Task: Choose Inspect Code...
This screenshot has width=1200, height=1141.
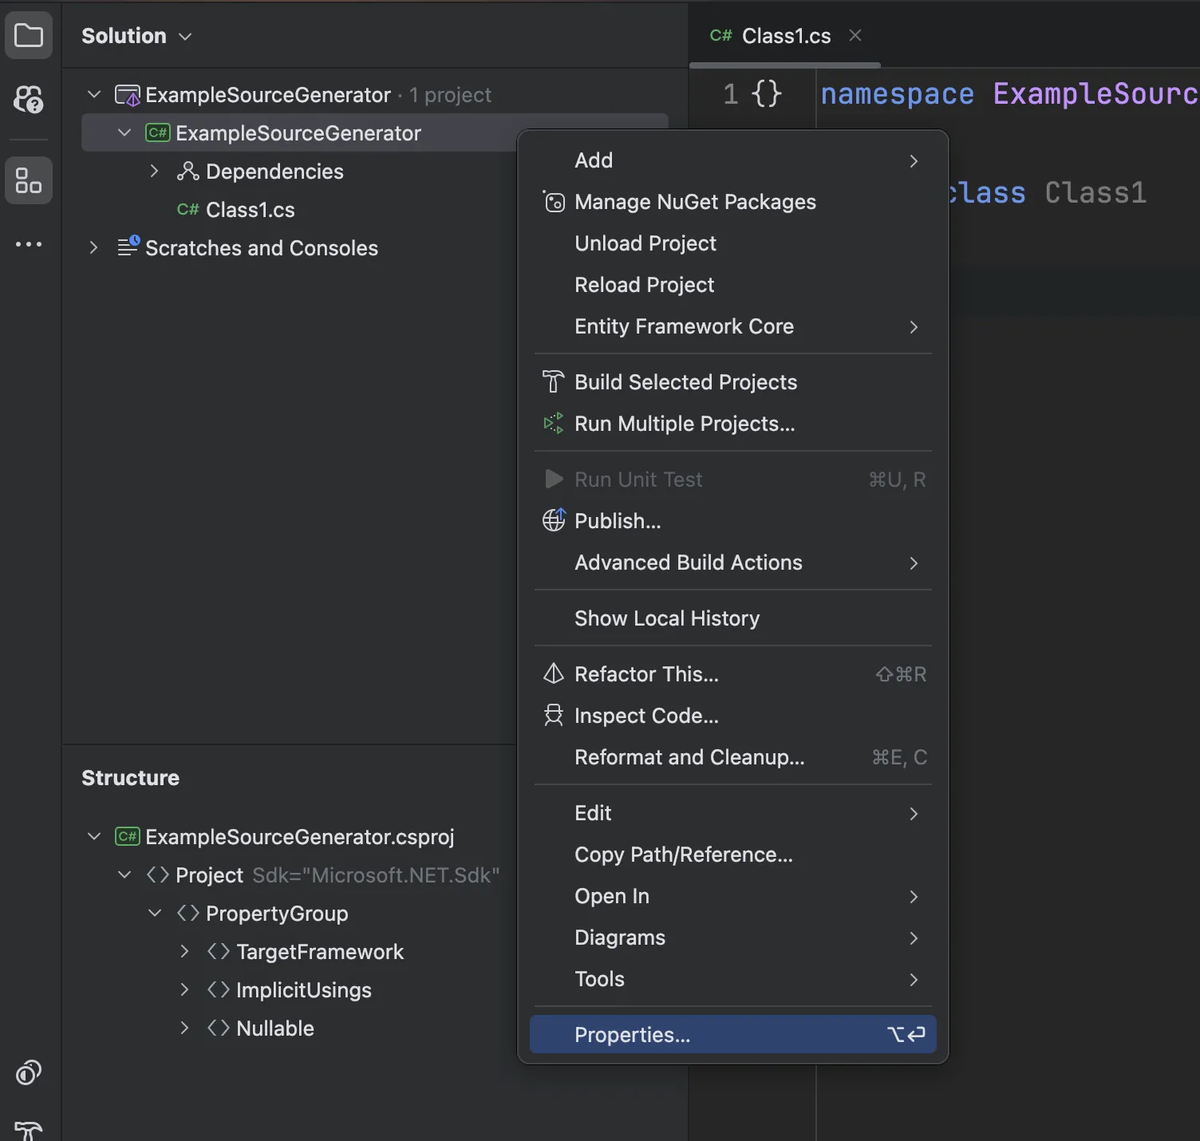Action: pos(733,716)
